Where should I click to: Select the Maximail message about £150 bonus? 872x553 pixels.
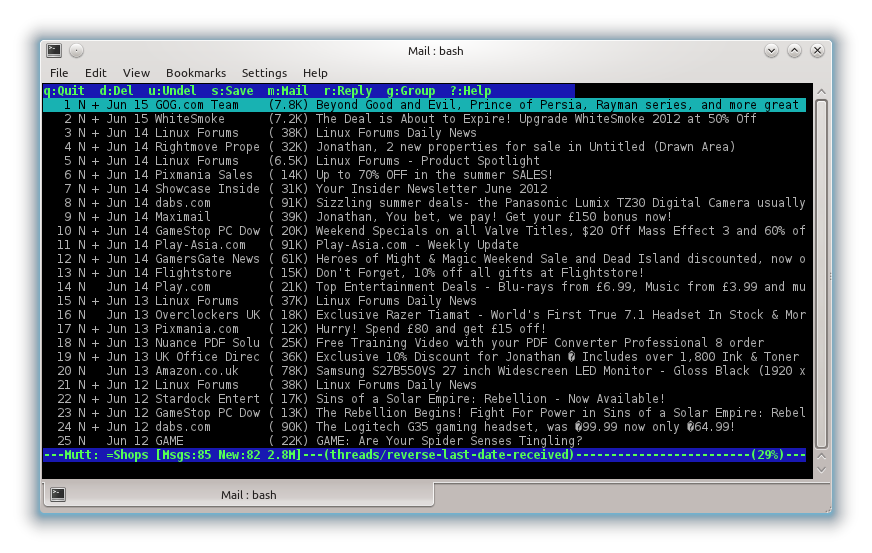point(424,216)
